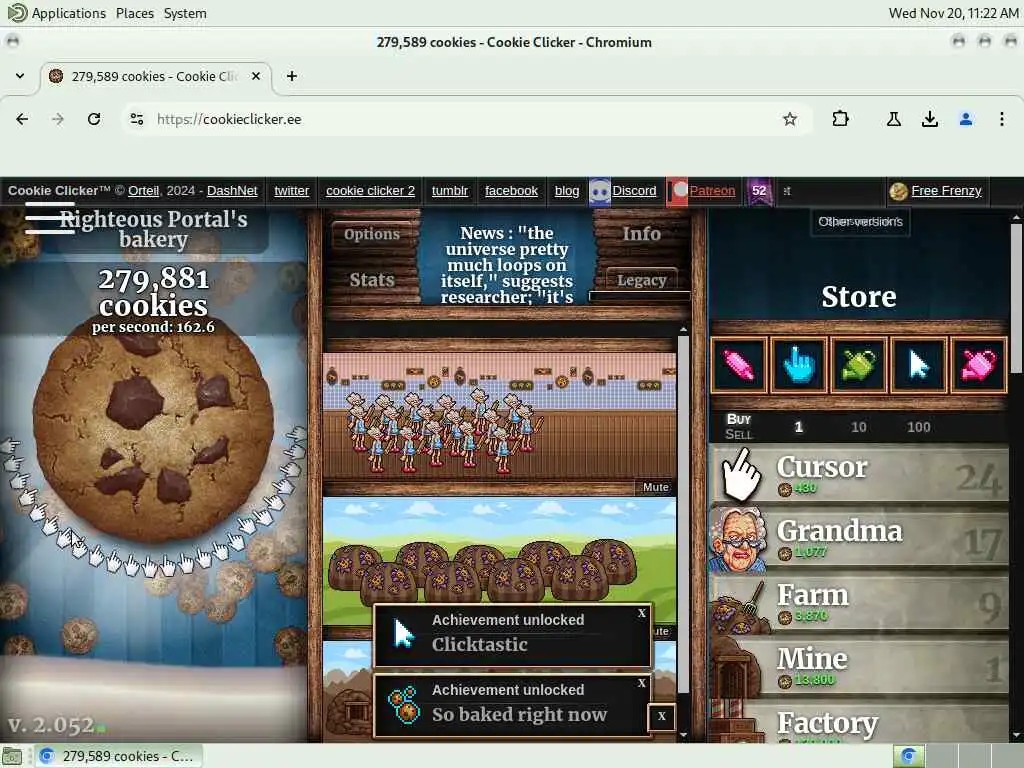Viewport: 1024px width, 768px height.
Task: Reload the Cookie Clicker page
Action: point(94,119)
